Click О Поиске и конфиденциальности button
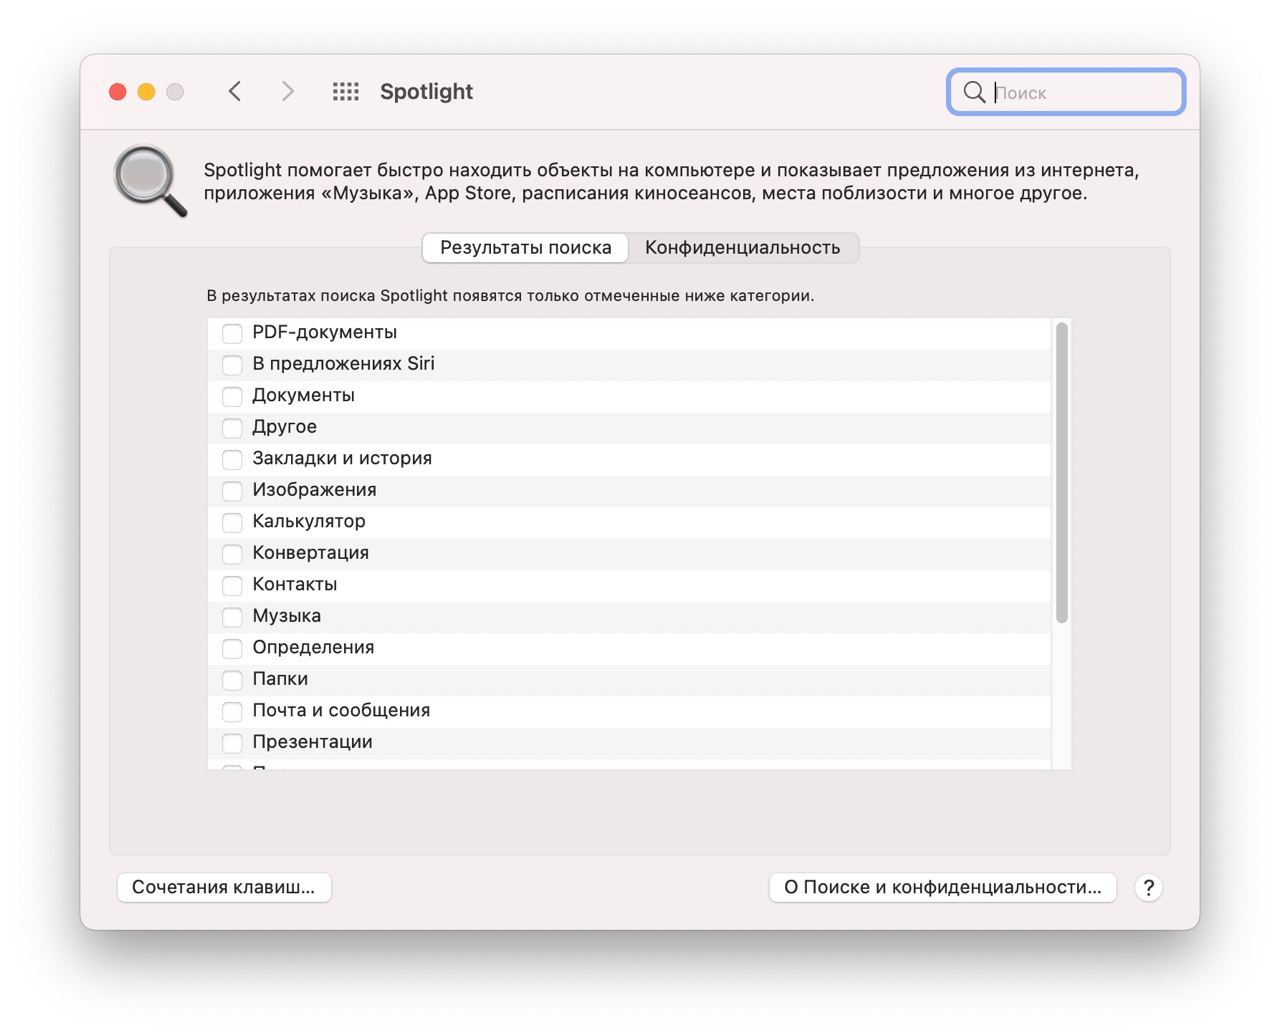The image size is (1280, 1036). pyautogui.click(x=942, y=887)
